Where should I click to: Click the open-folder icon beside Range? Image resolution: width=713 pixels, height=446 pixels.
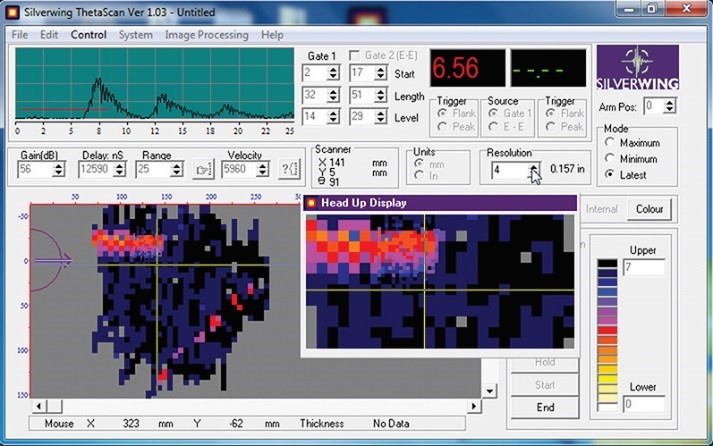click(204, 170)
